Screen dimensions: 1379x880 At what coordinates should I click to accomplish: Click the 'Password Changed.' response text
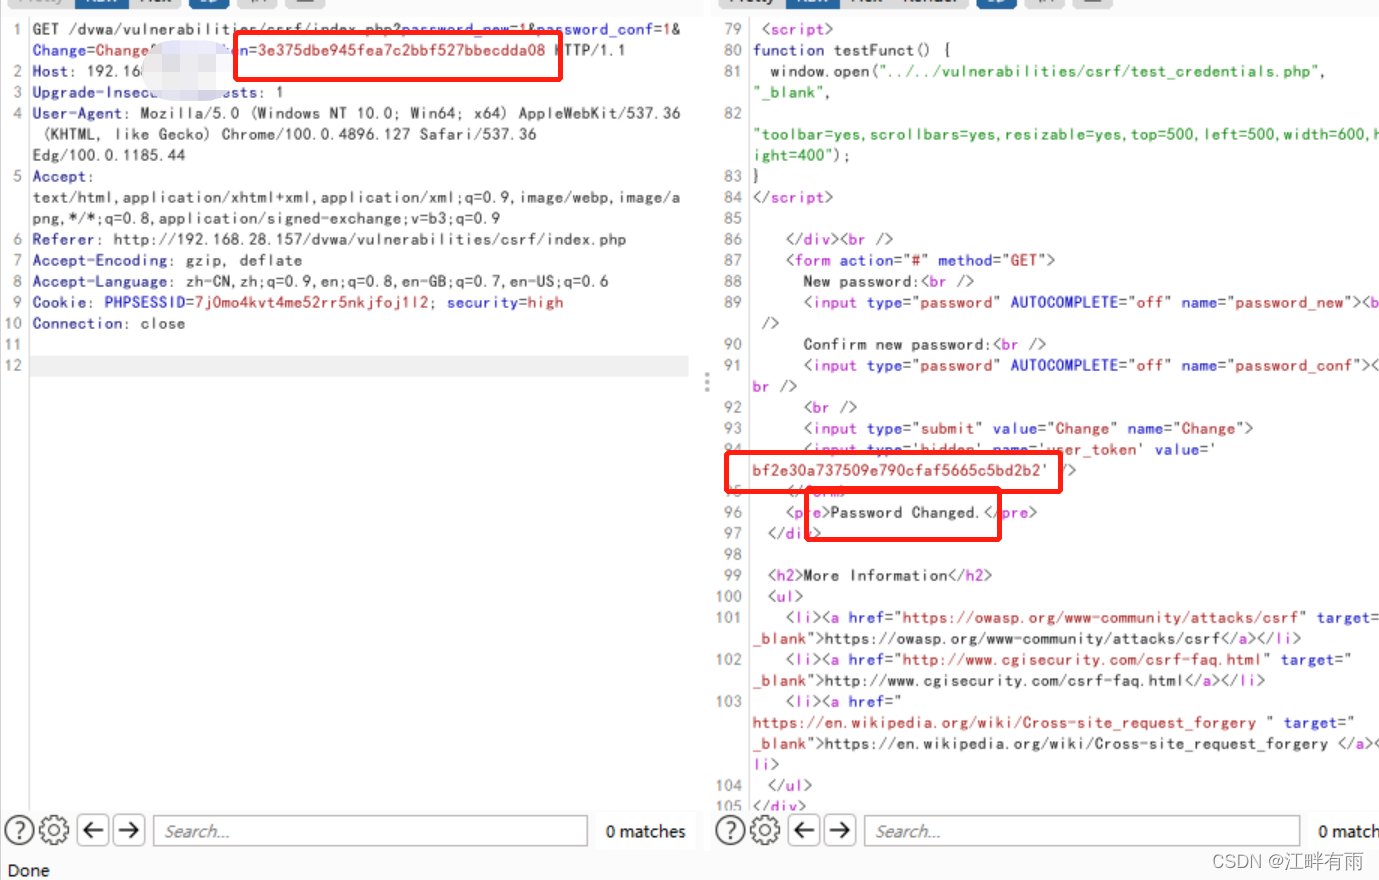904,512
